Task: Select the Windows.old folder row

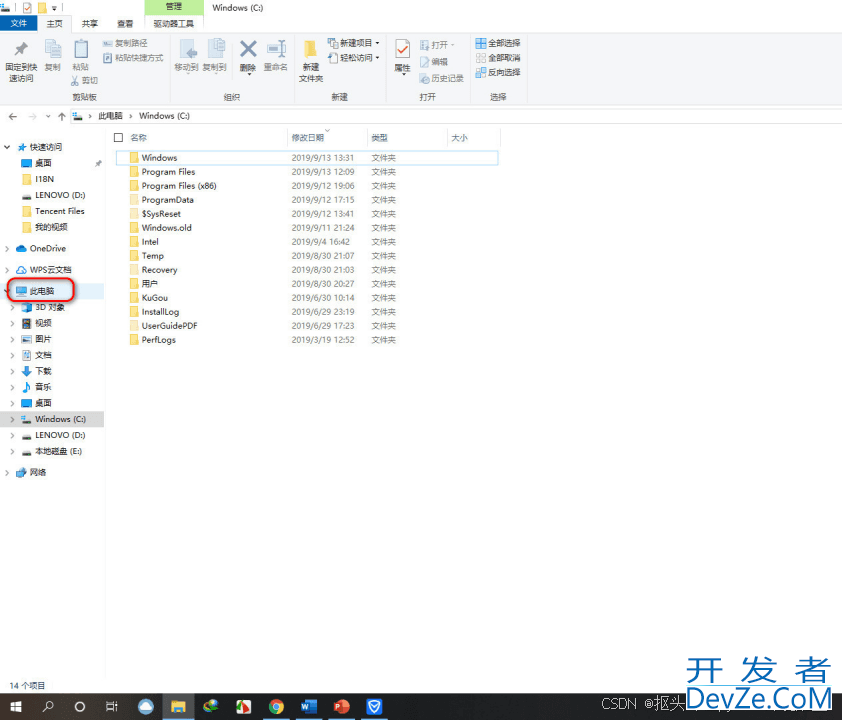Action: tap(166, 228)
